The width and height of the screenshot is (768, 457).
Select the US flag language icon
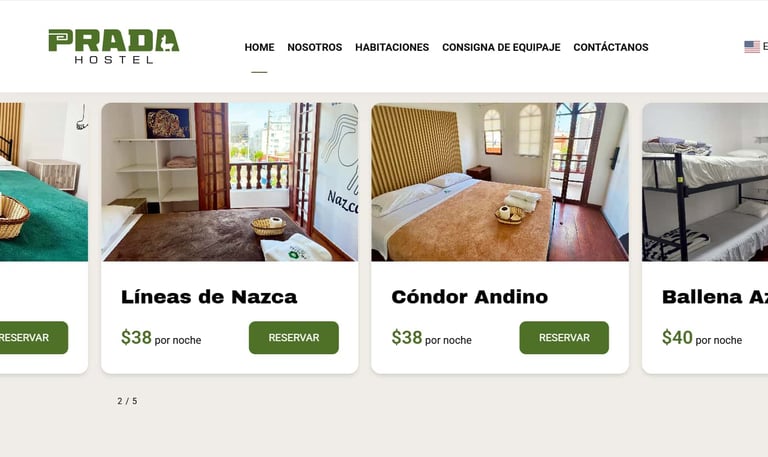pyautogui.click(x=752, y=47)
